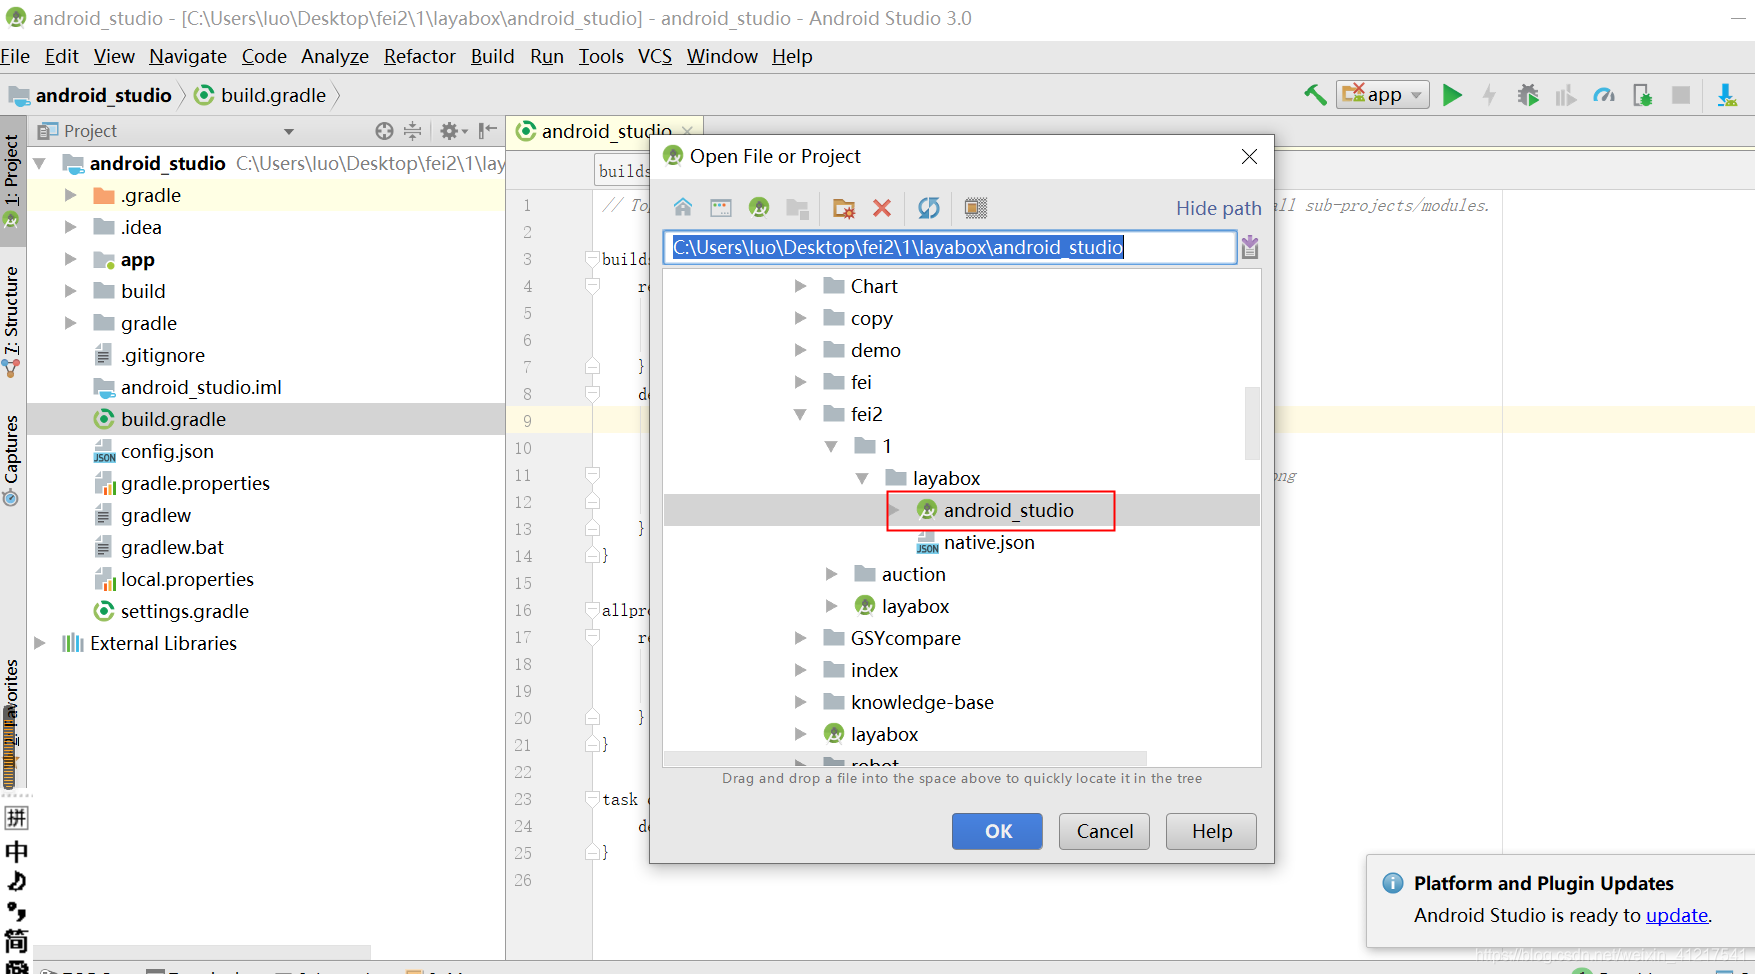The image size is (1755, 974).
Task: Open the File menu
Action: coord(15,56)
